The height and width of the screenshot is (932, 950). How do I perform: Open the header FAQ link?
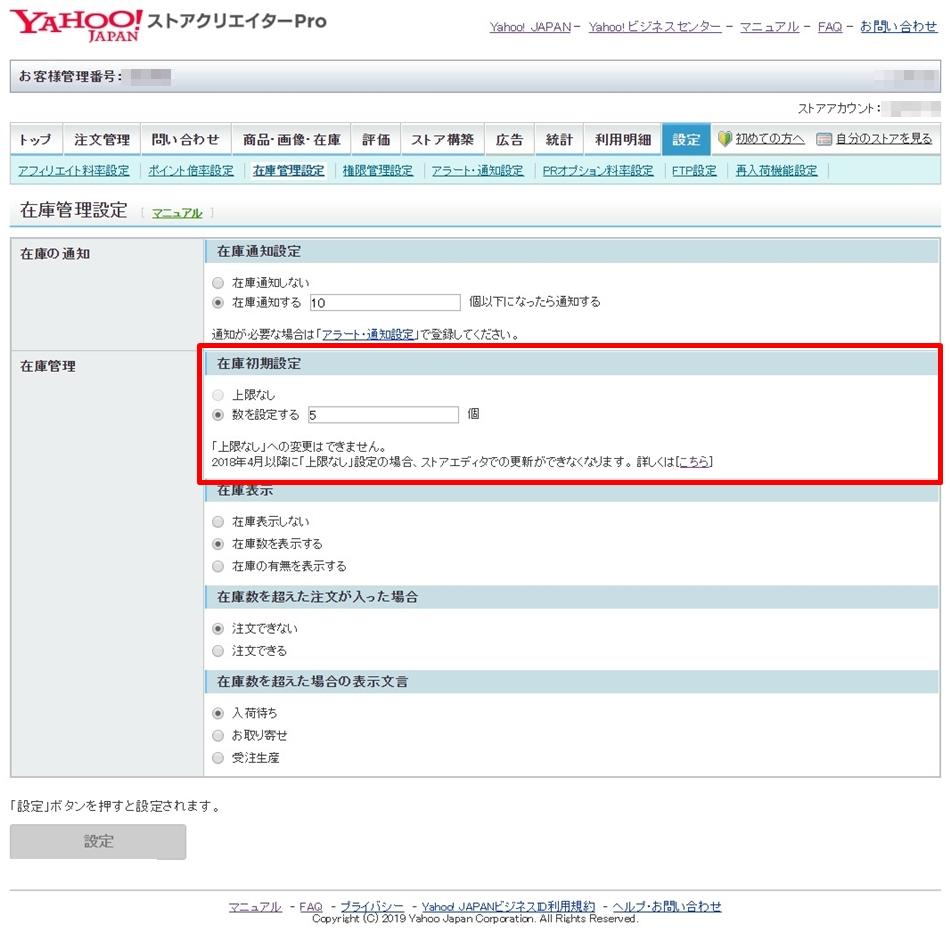[x=830, y=27]
